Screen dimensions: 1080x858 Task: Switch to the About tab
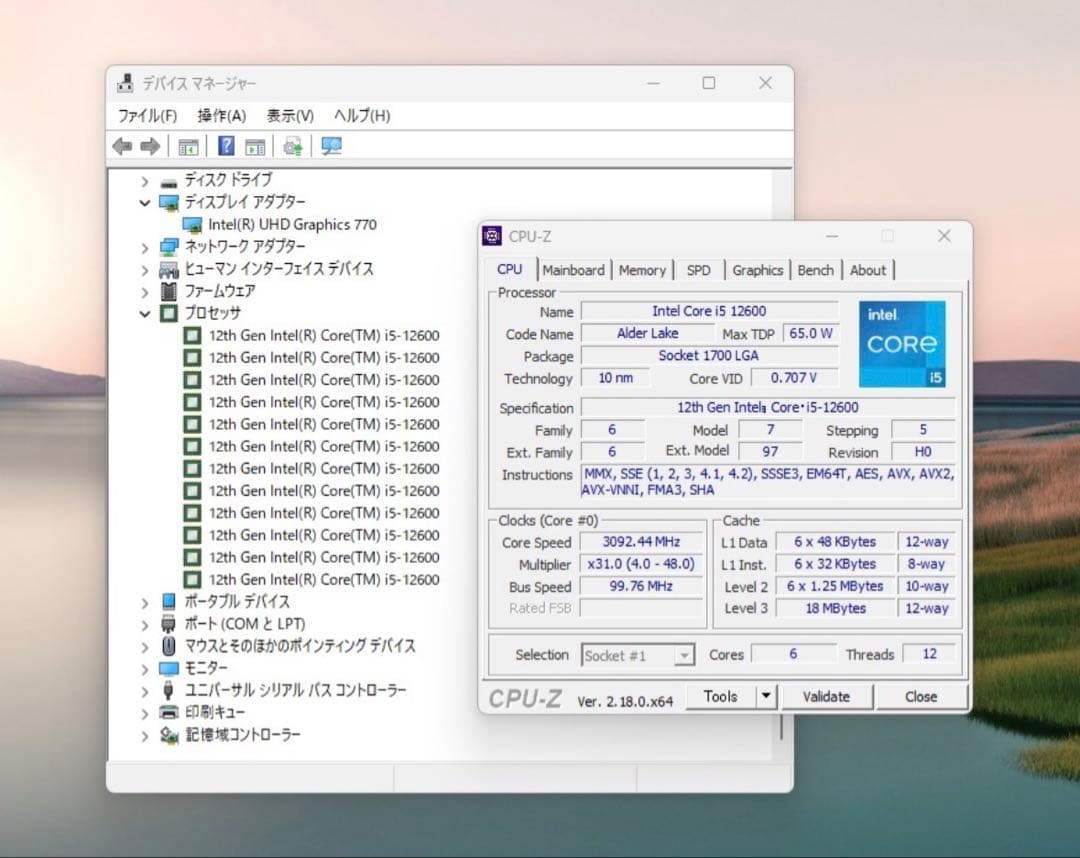click(868, 270)
